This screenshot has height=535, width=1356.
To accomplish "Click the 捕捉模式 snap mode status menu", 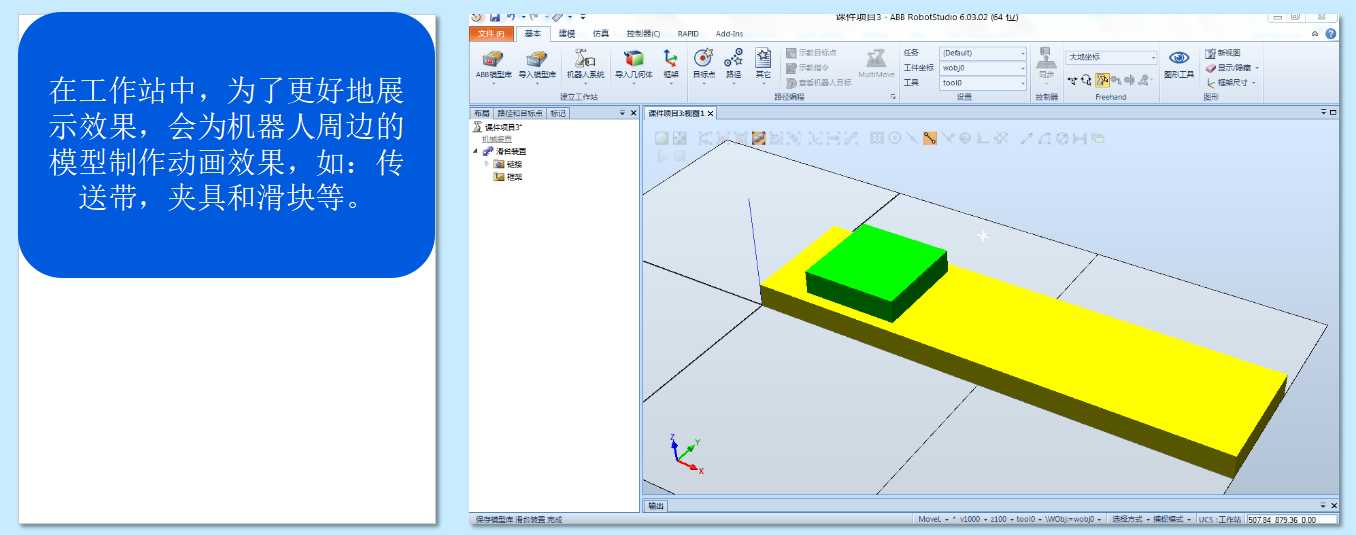I will click(1173, 520).
